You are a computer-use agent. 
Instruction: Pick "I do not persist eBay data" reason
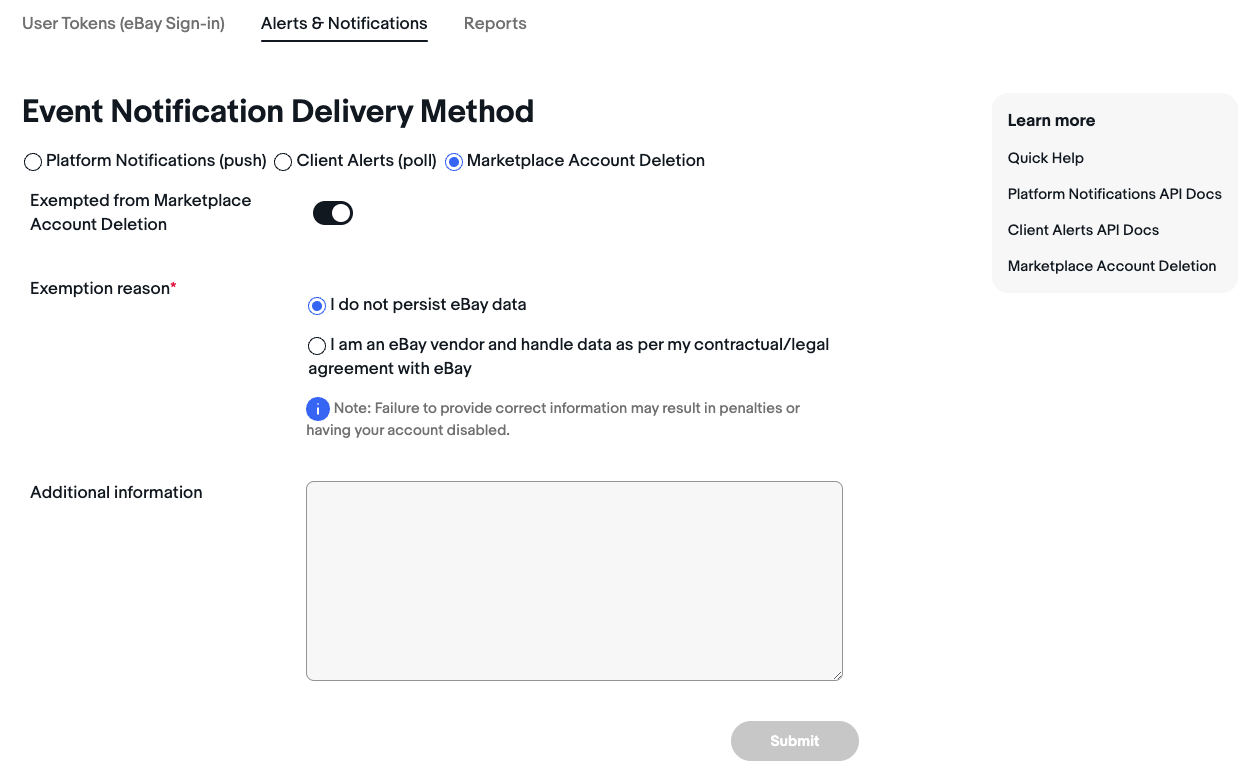tap(317, 305)
